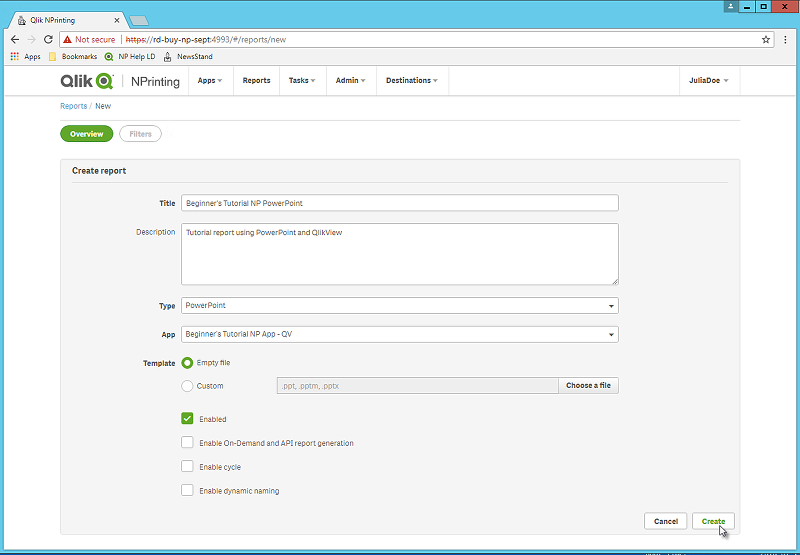The image size is (800, 555).
Task: Open the App dropdown list
Action: click(x=399, y=335)
